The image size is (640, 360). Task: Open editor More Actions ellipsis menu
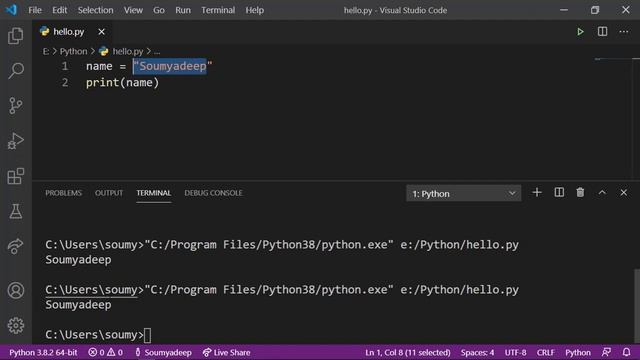click(x=624, y=32)
